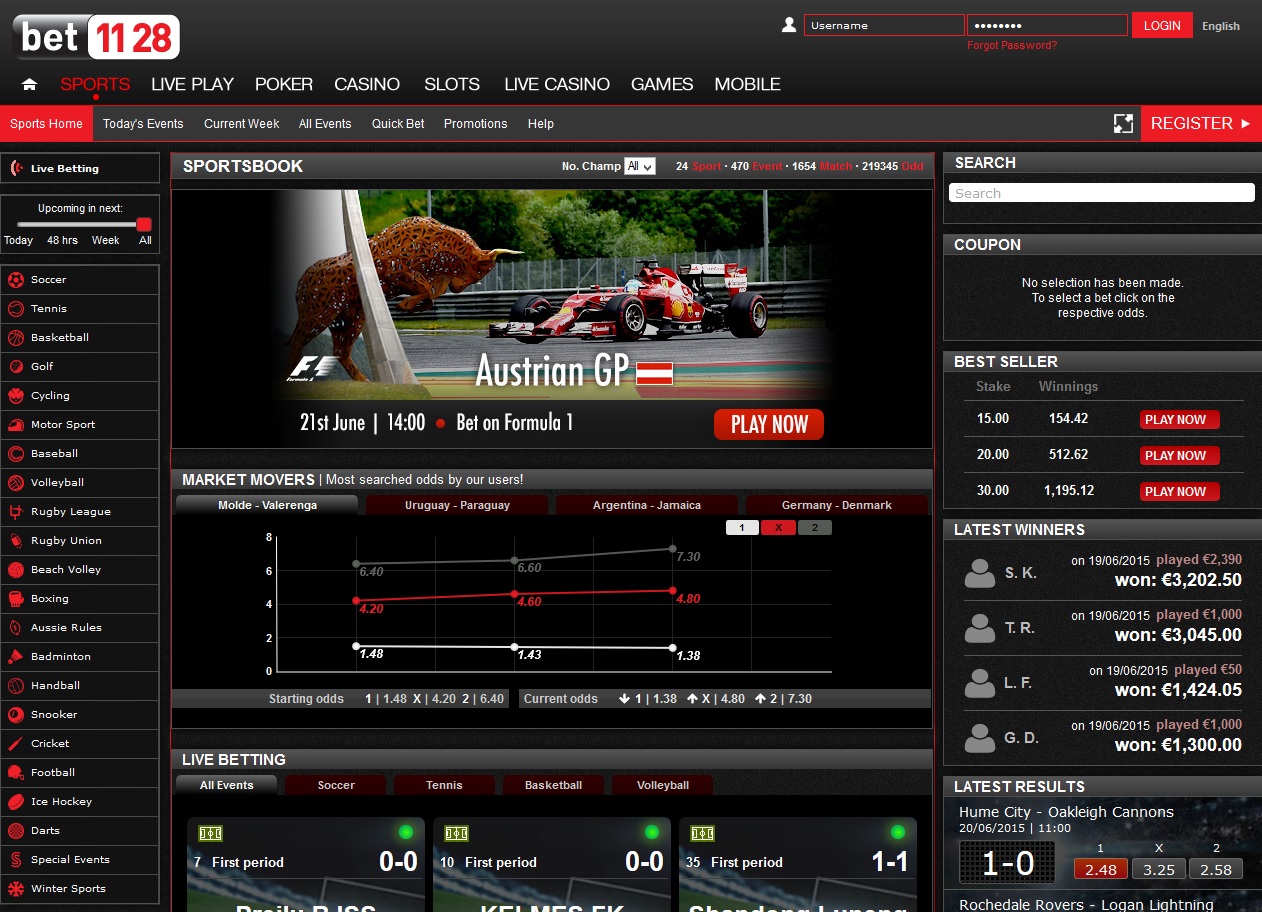Switch to Uruguay - Paraguay market tab
The image size is (1262, 912).
(x=457, y=505)
